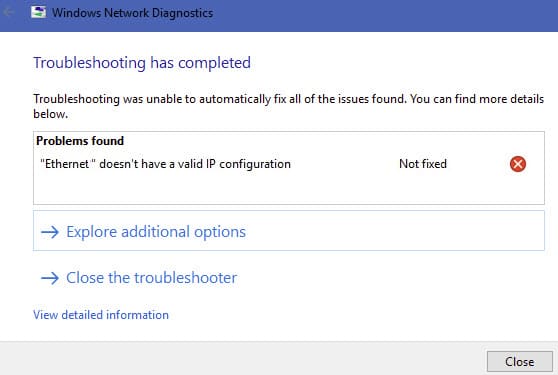
Task: Click the Not fixed status text
Action: coord(423,164)
